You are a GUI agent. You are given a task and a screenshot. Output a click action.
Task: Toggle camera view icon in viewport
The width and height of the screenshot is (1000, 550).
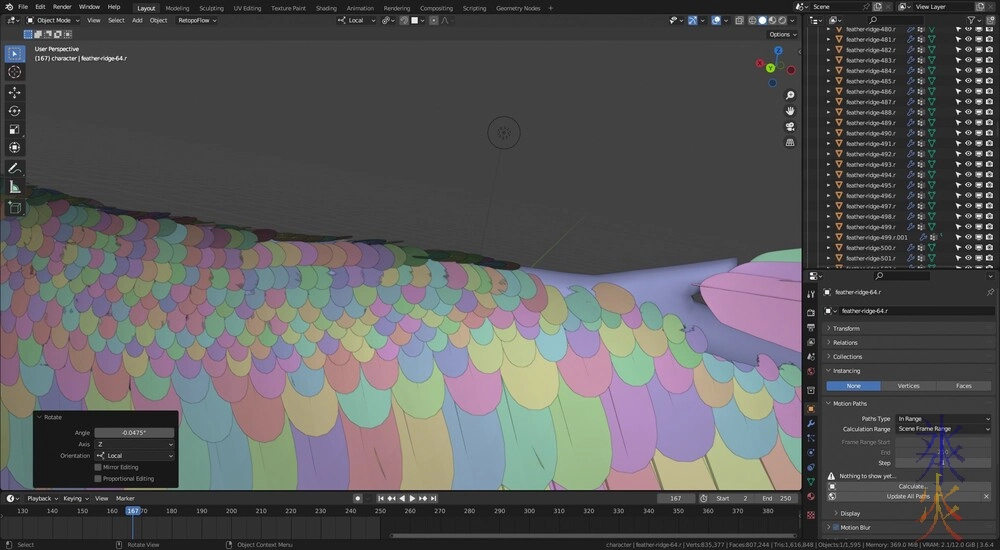[x=790, y=127]
